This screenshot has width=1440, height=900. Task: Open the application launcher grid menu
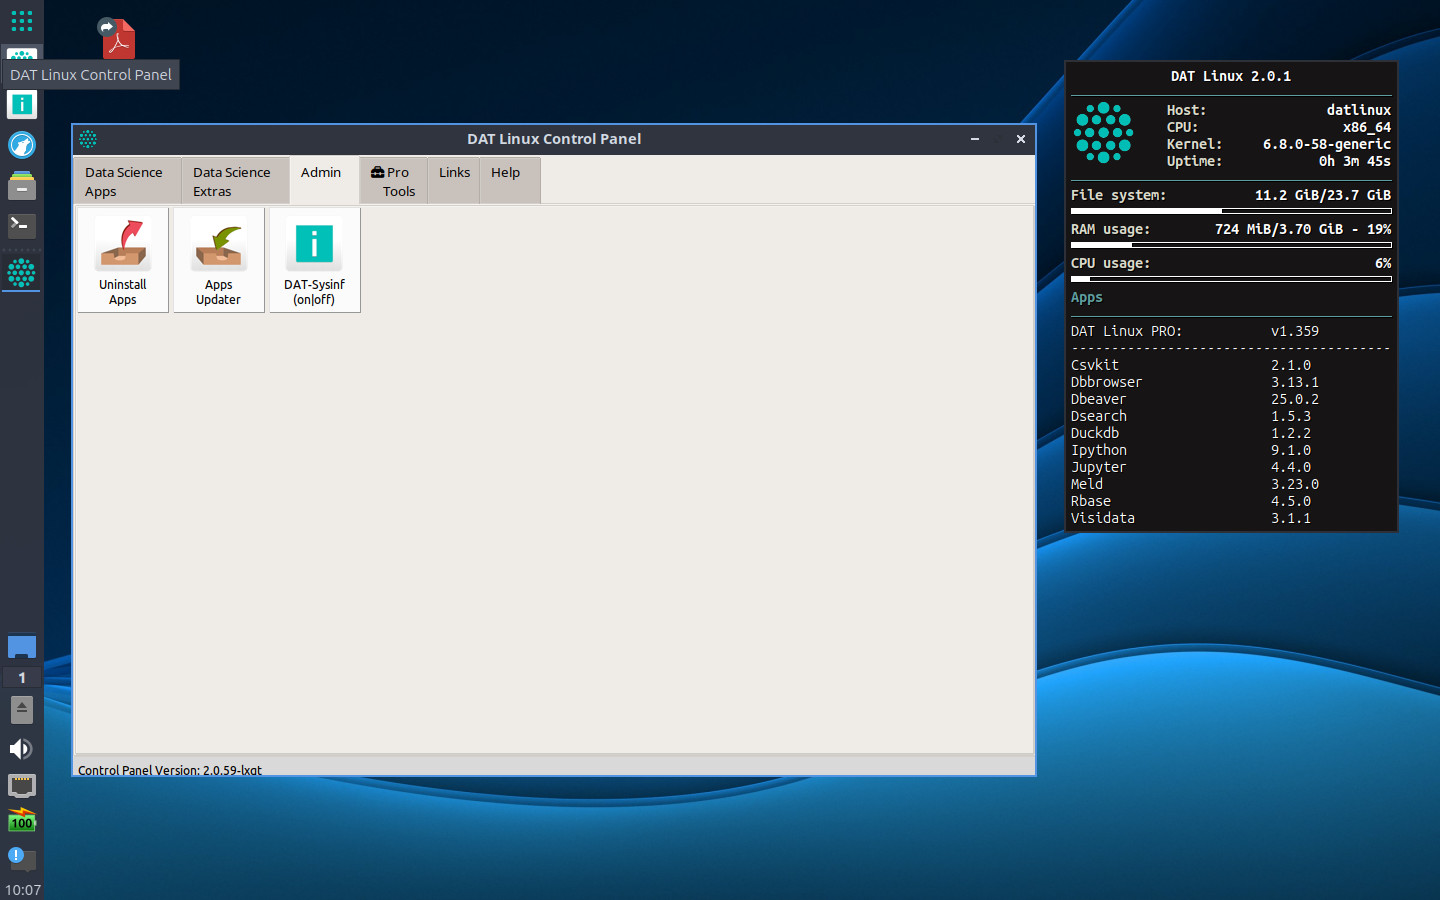coord(21,20)
